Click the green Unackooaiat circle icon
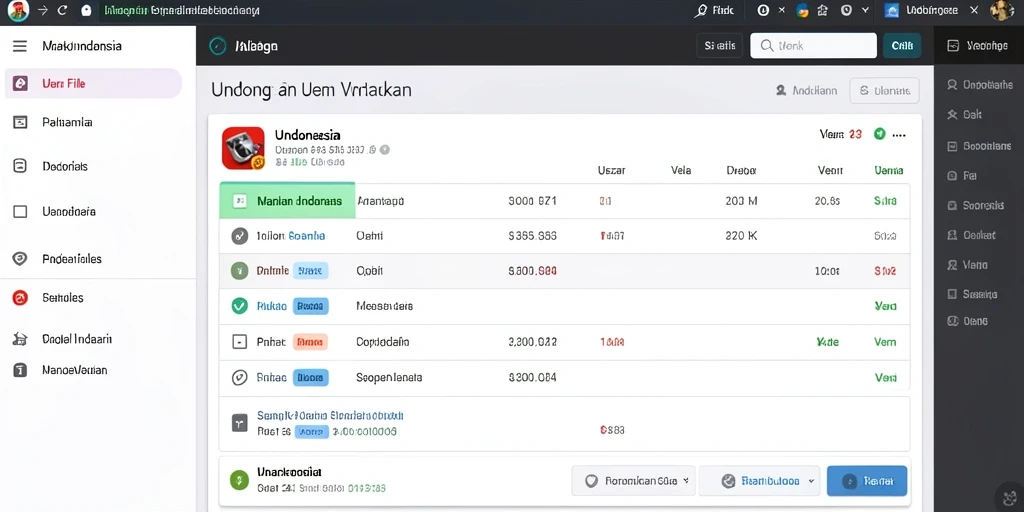 240,480
